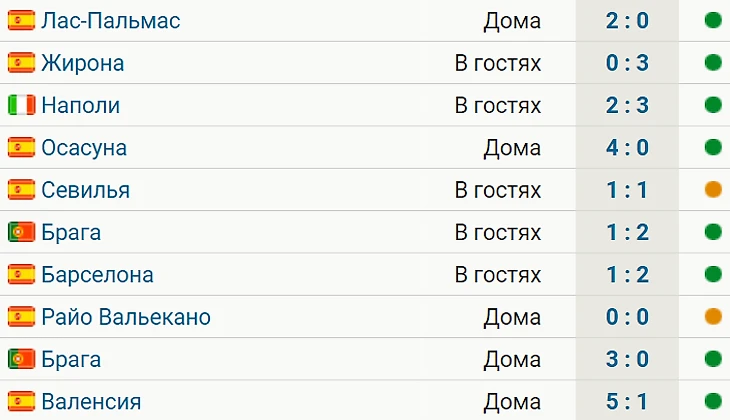This screenshot has height=420, width=730.
Task: Click the 'В гостях' label in Севилья row
Action: pos(498,190)
